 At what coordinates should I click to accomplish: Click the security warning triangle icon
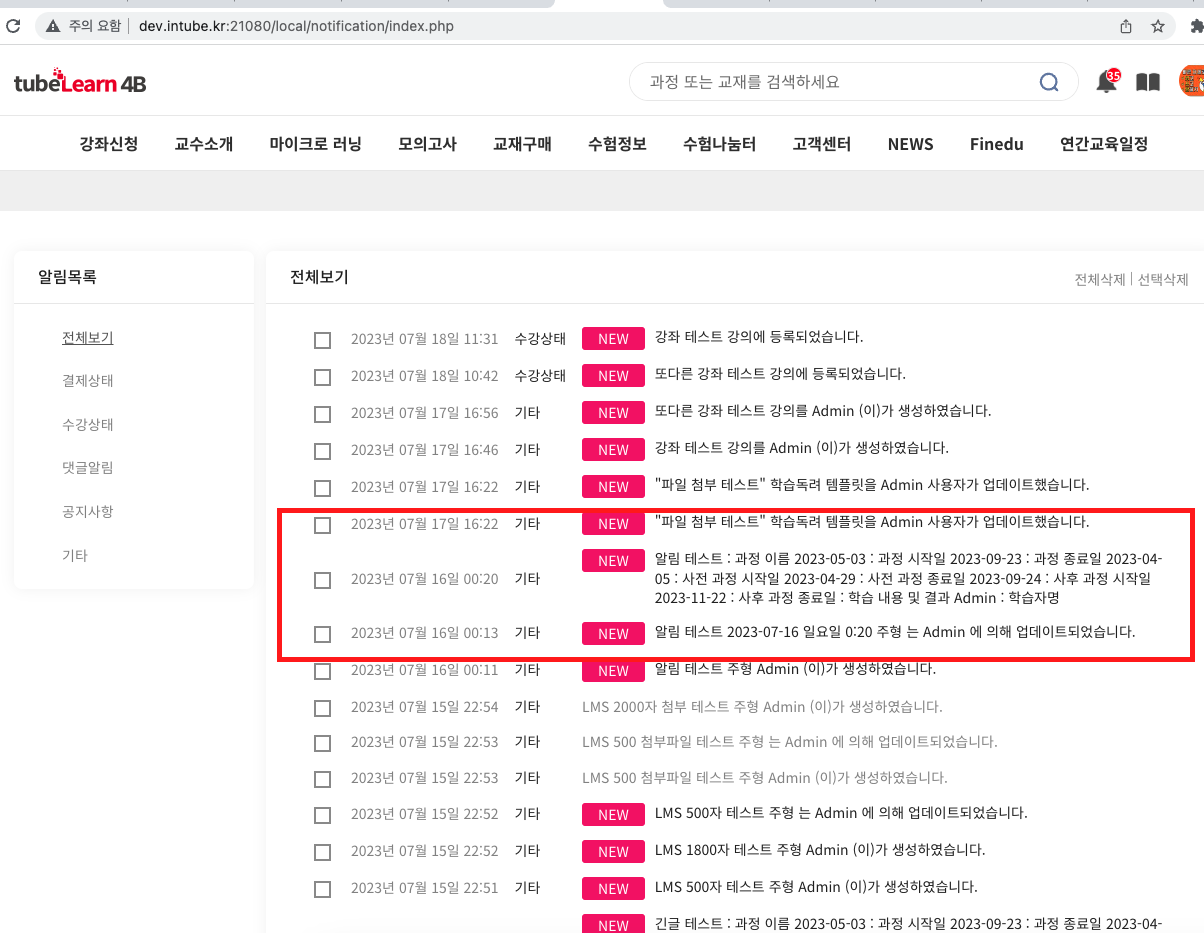[x=53, y=26]
